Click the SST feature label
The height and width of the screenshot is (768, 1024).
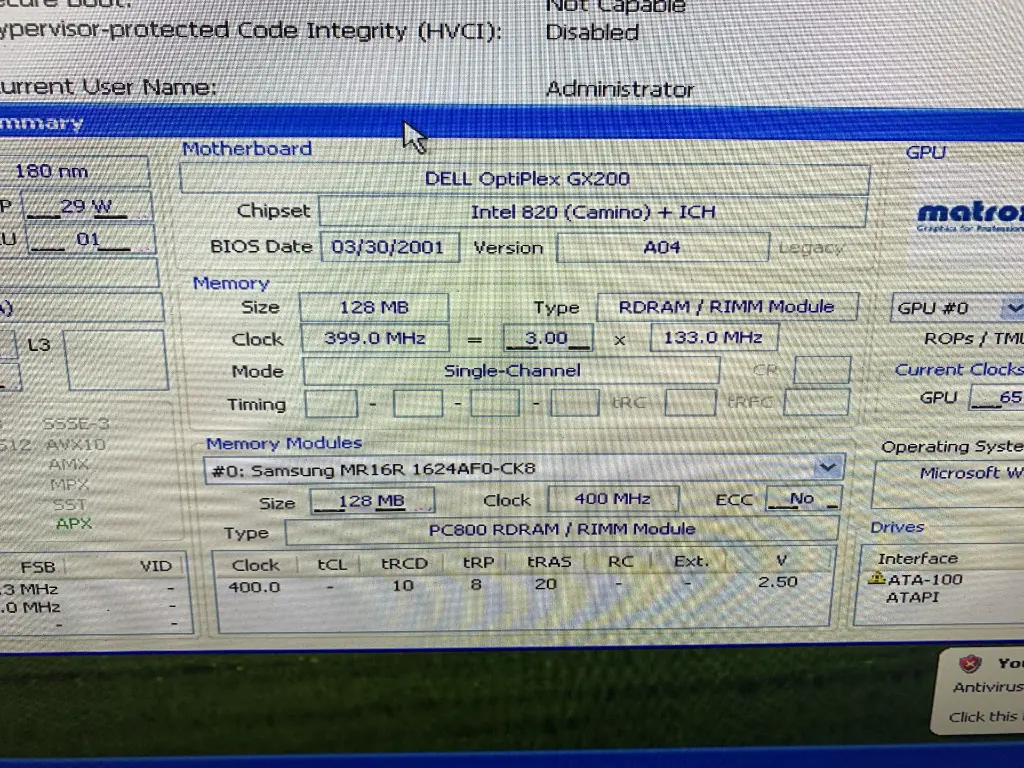click(x=69, y=504)
